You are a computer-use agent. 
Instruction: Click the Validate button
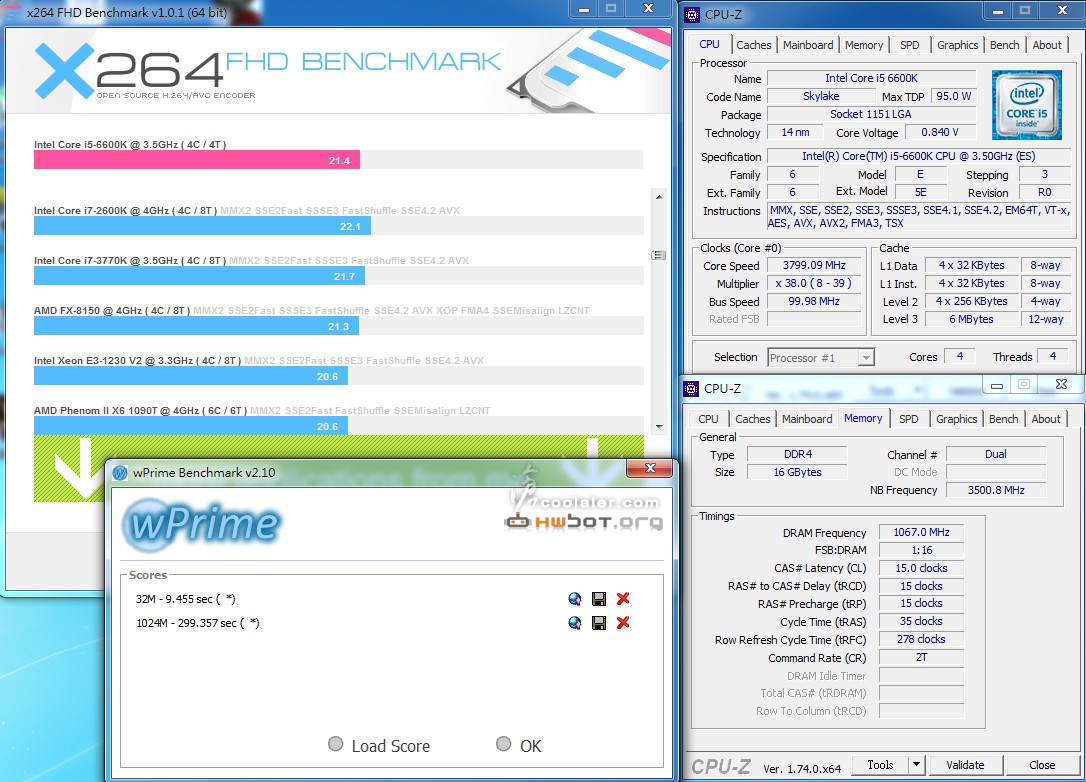point(965,765)
